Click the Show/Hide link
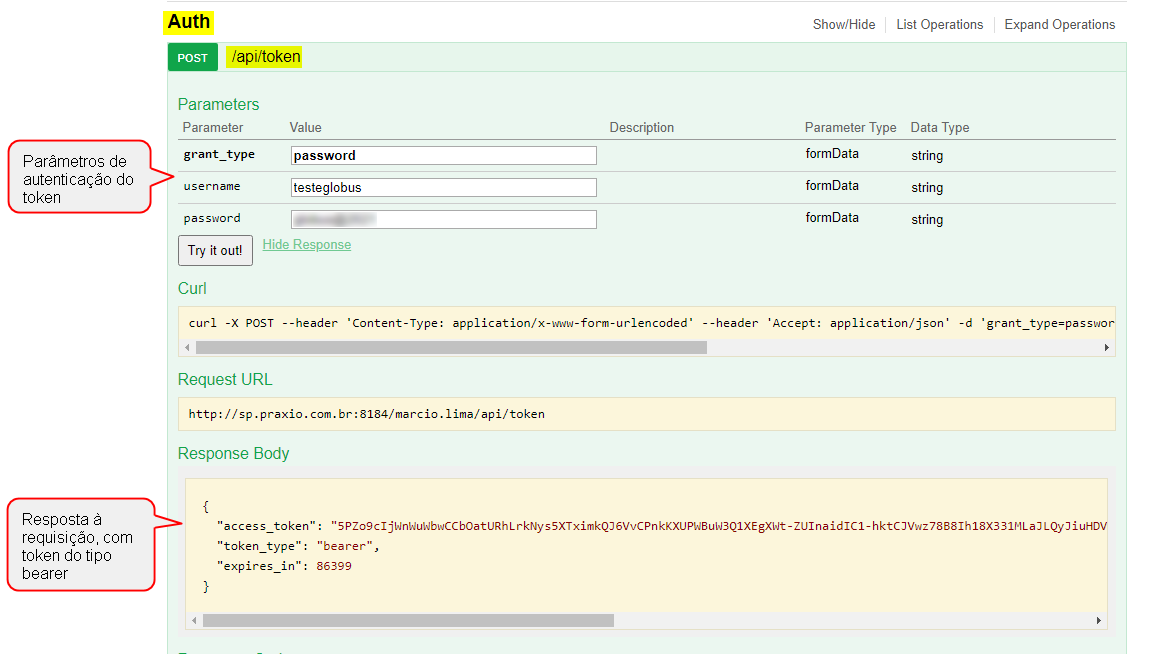 (x=843, y=24)
